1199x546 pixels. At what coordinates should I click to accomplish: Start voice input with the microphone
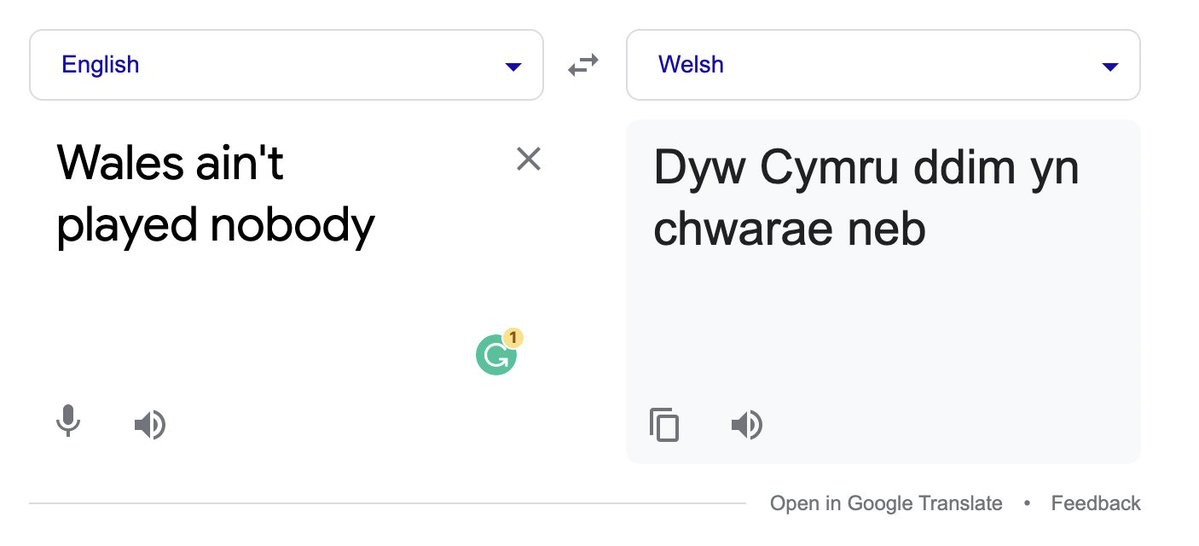tap(68, 421)
